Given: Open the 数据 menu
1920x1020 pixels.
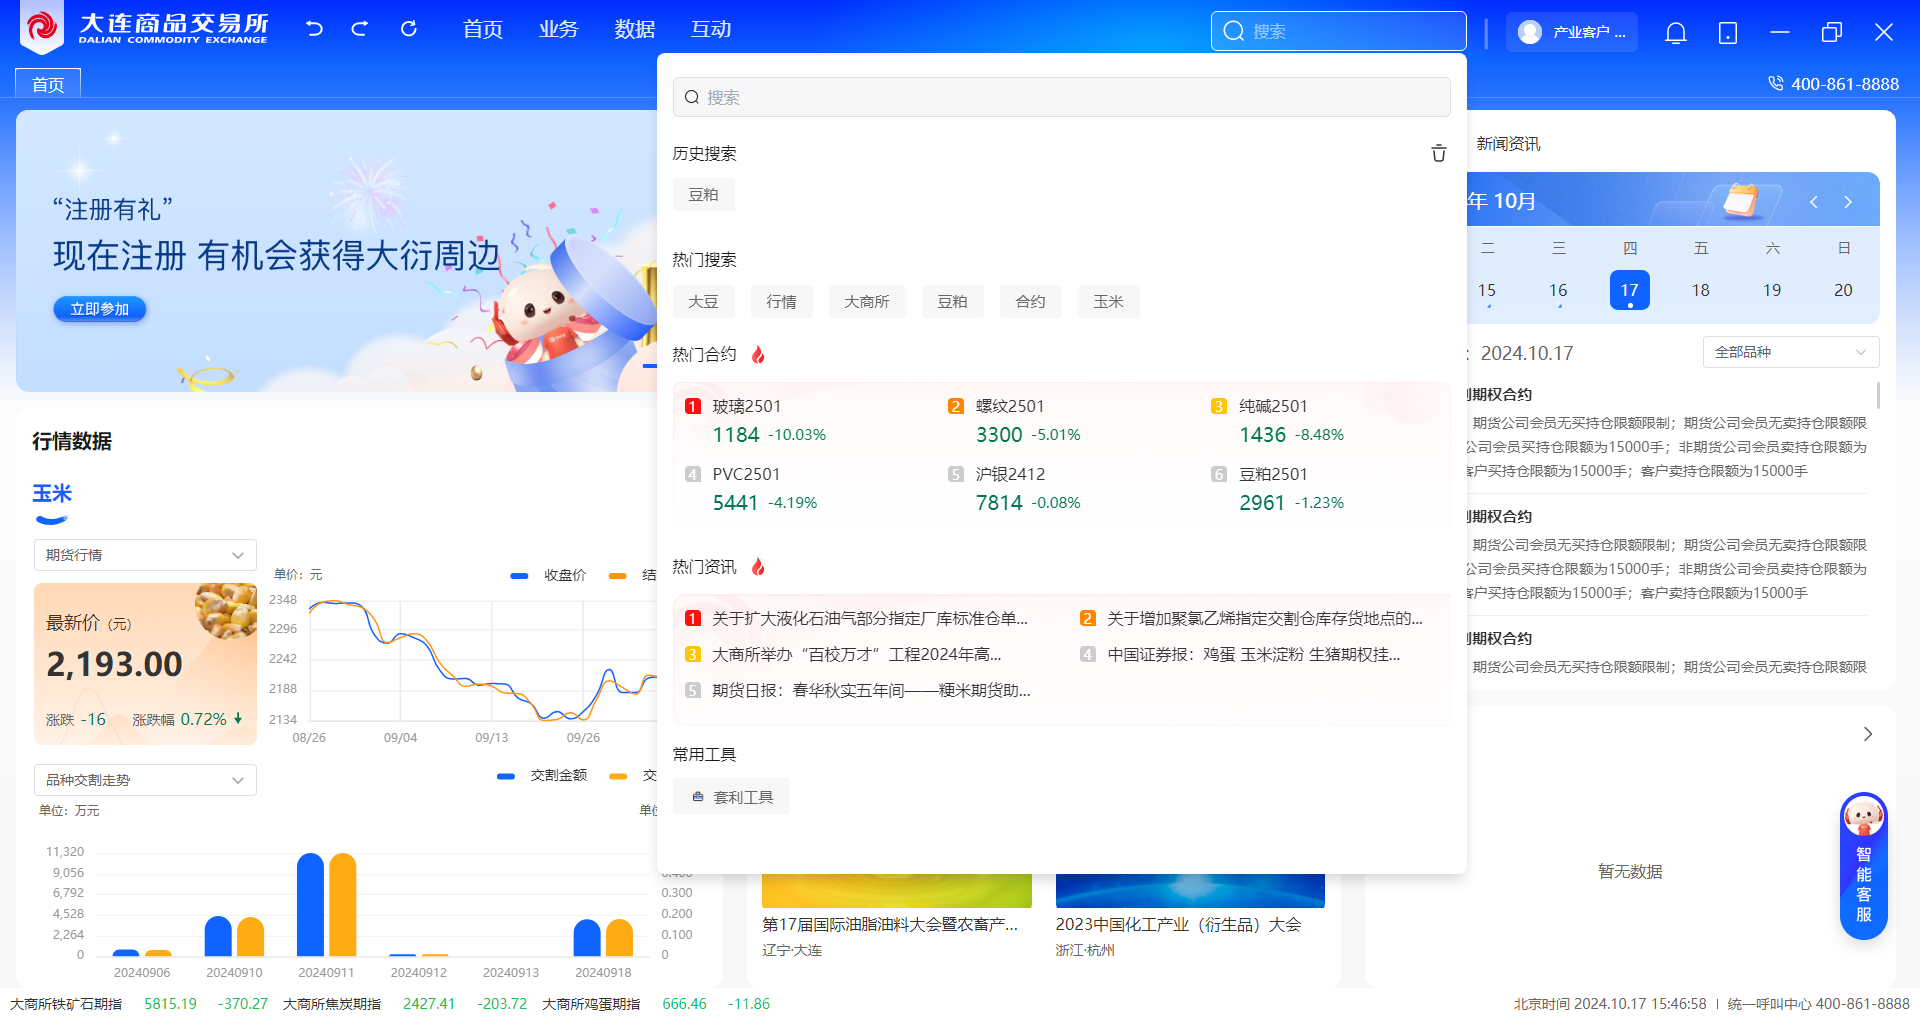Looking at the screenshot, I should [x=634, y=30].
